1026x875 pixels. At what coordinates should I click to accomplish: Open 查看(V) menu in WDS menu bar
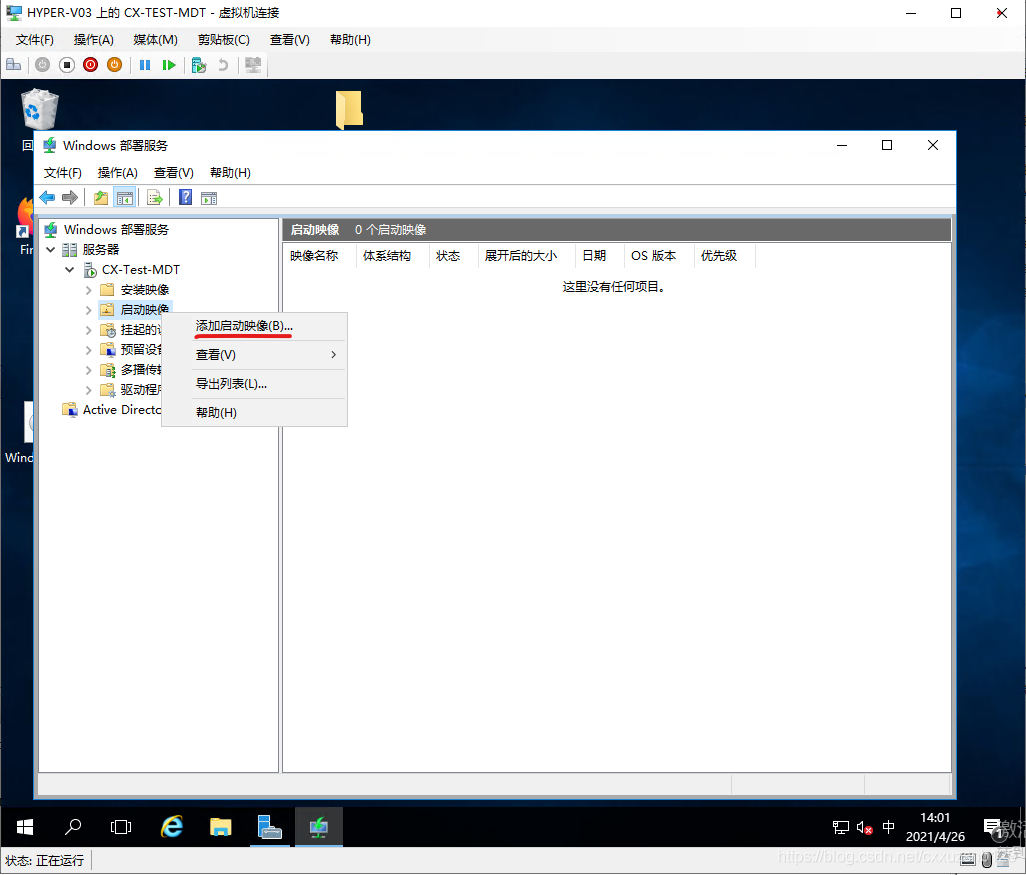[x=173, y=173]
